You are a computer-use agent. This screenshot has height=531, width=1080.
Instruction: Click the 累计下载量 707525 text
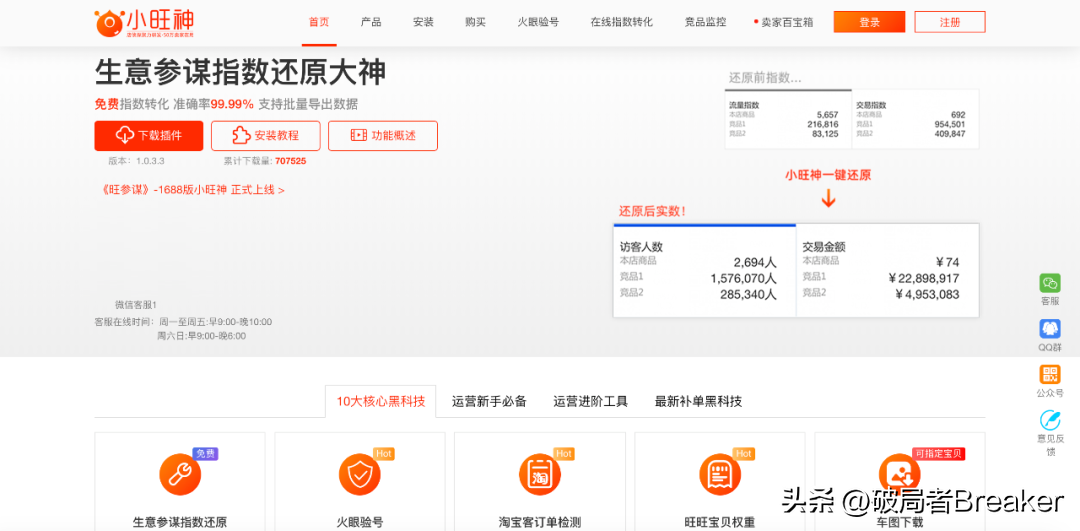pyautogui.click(x=264, y=161)
